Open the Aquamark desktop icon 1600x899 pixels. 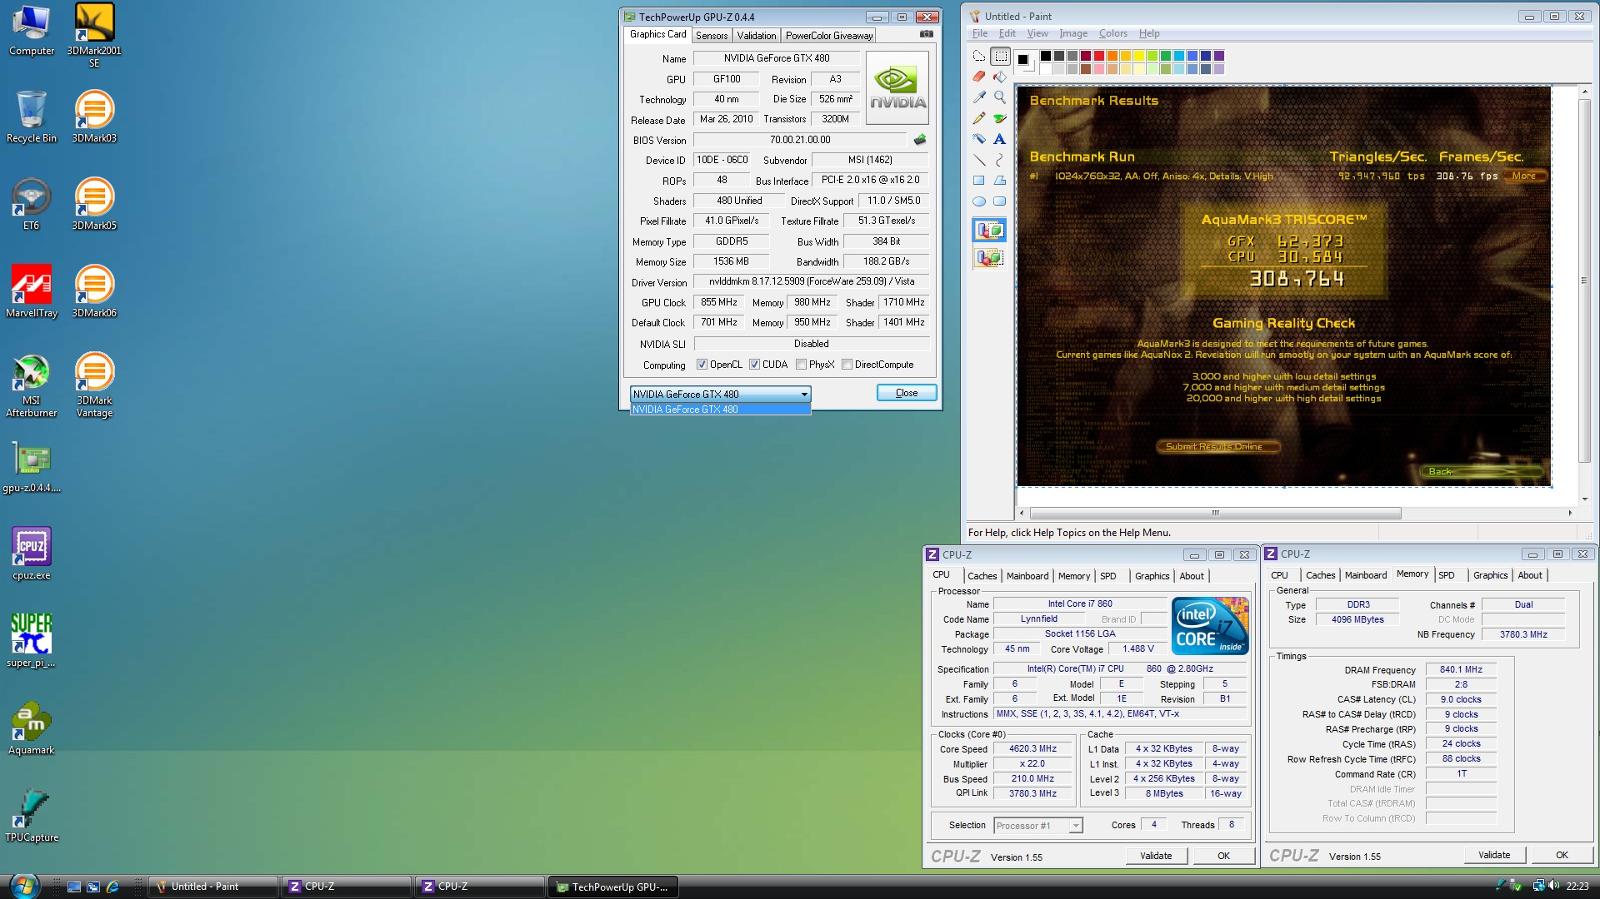31,728
